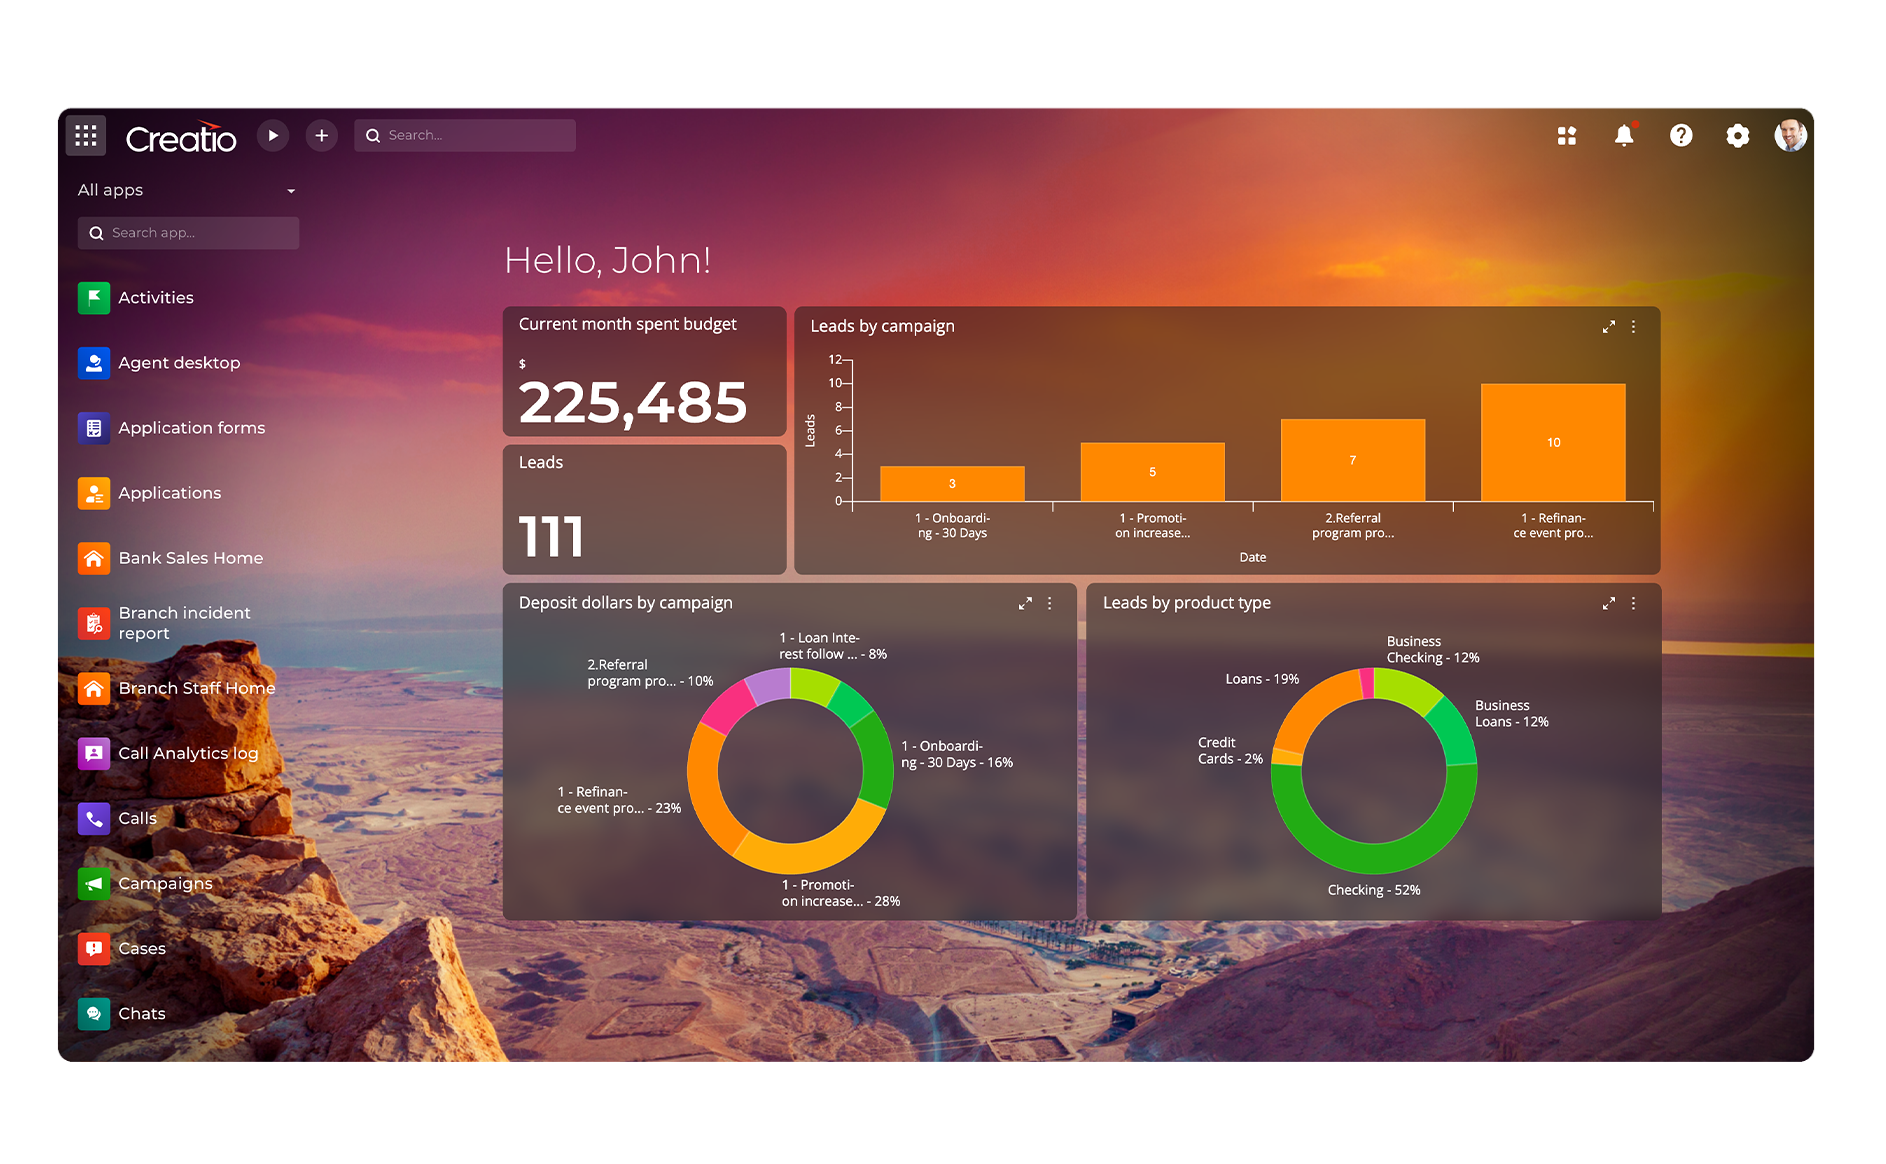Open the Campaigns section

[x=165, y=883]
